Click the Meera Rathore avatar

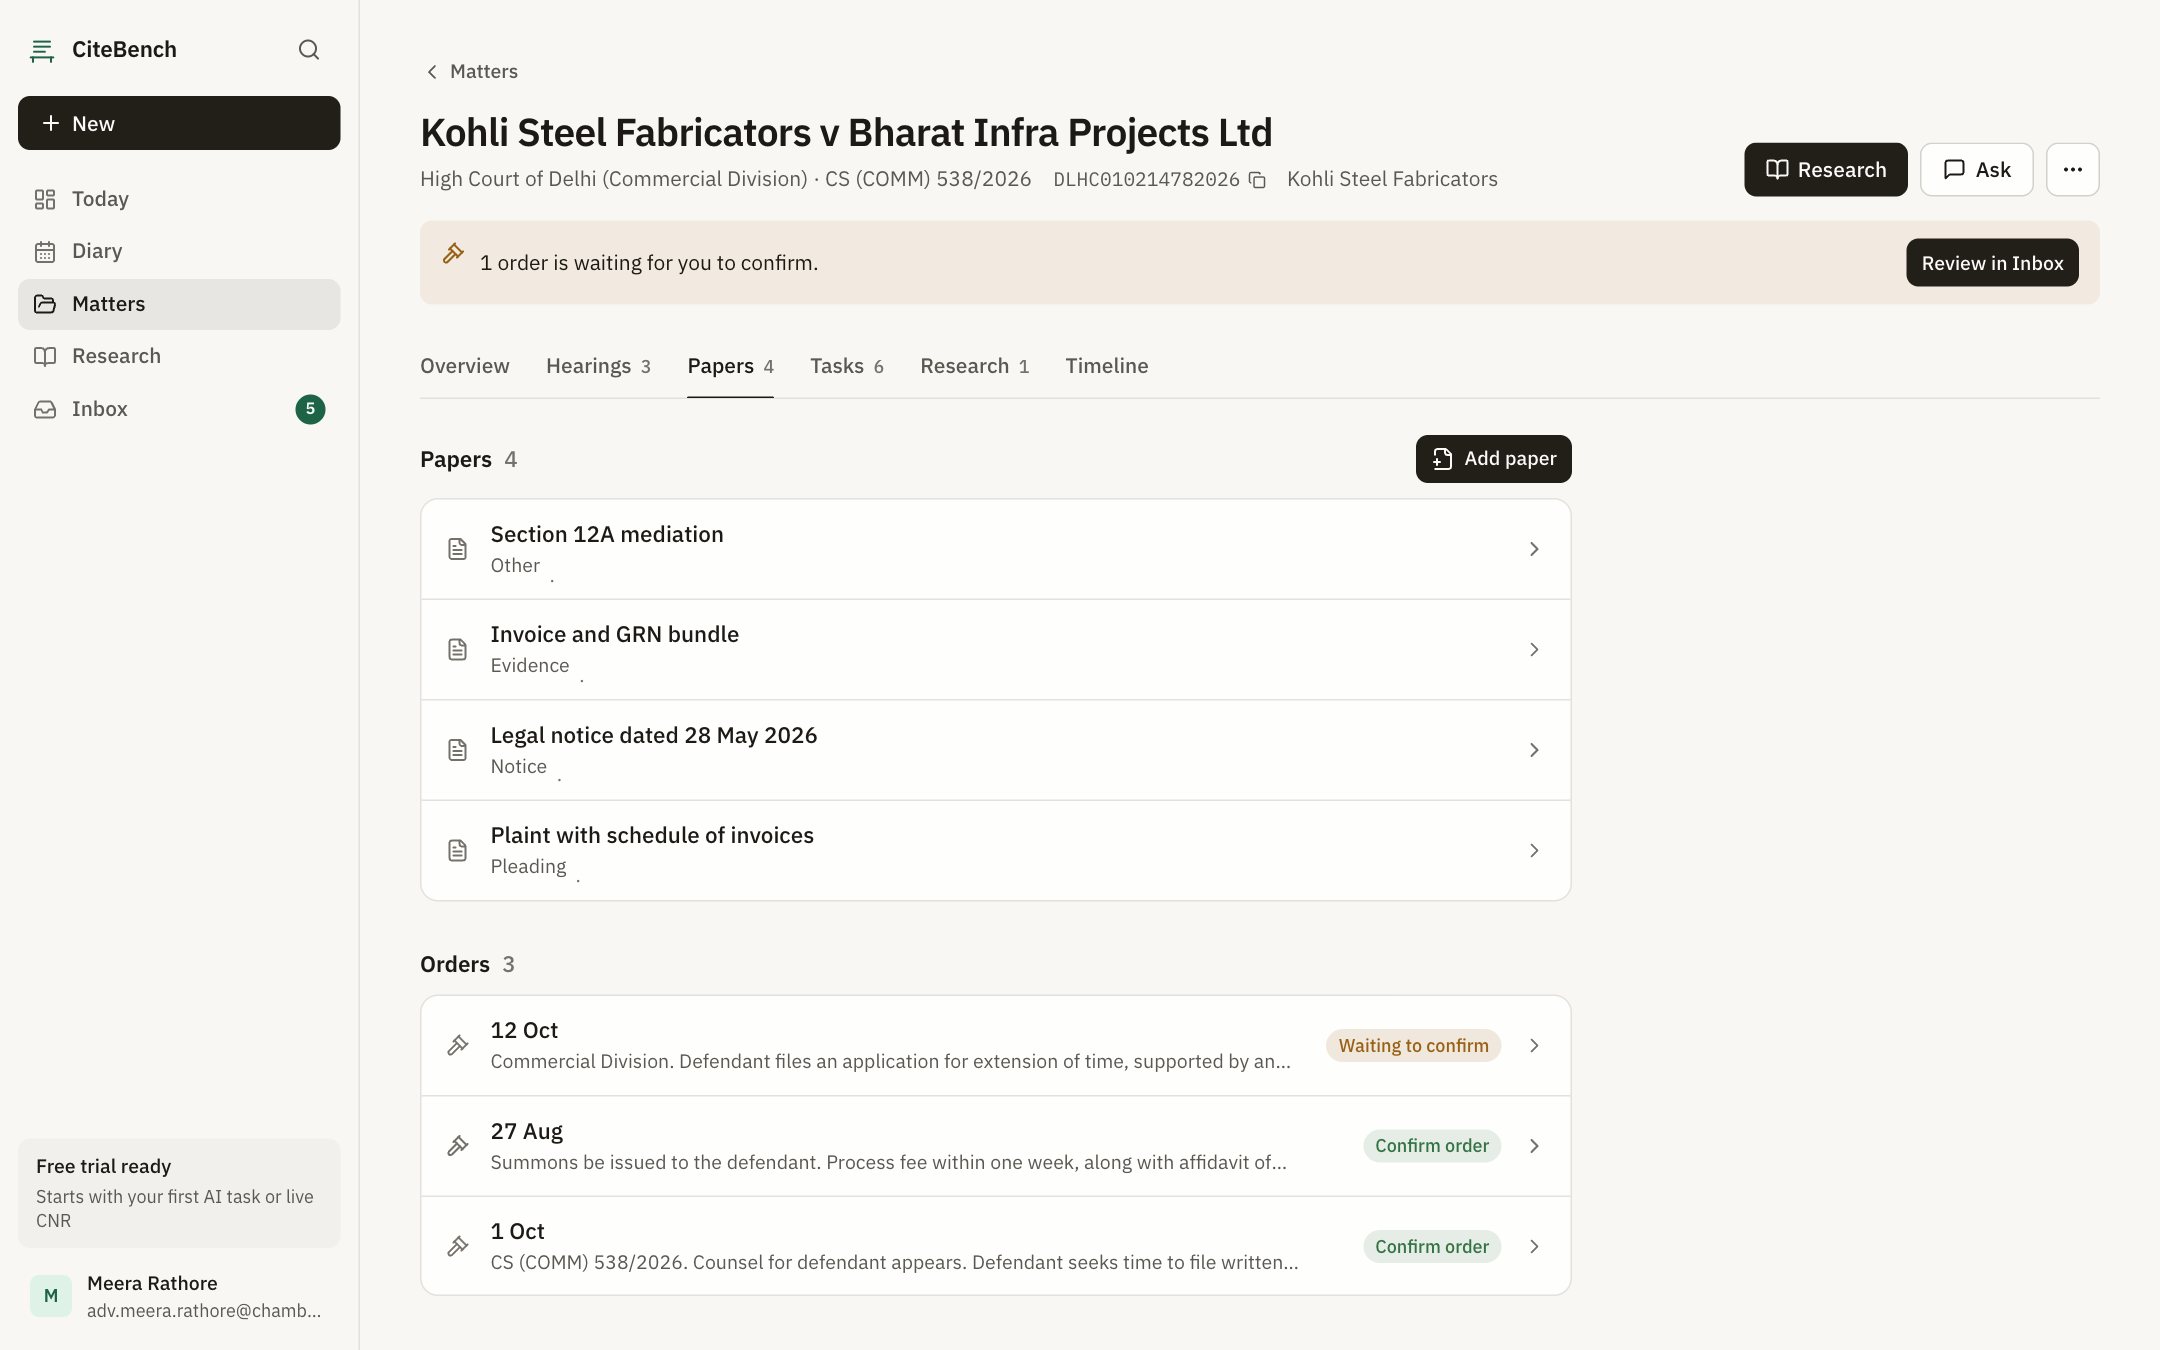(x=51, y=1296)
